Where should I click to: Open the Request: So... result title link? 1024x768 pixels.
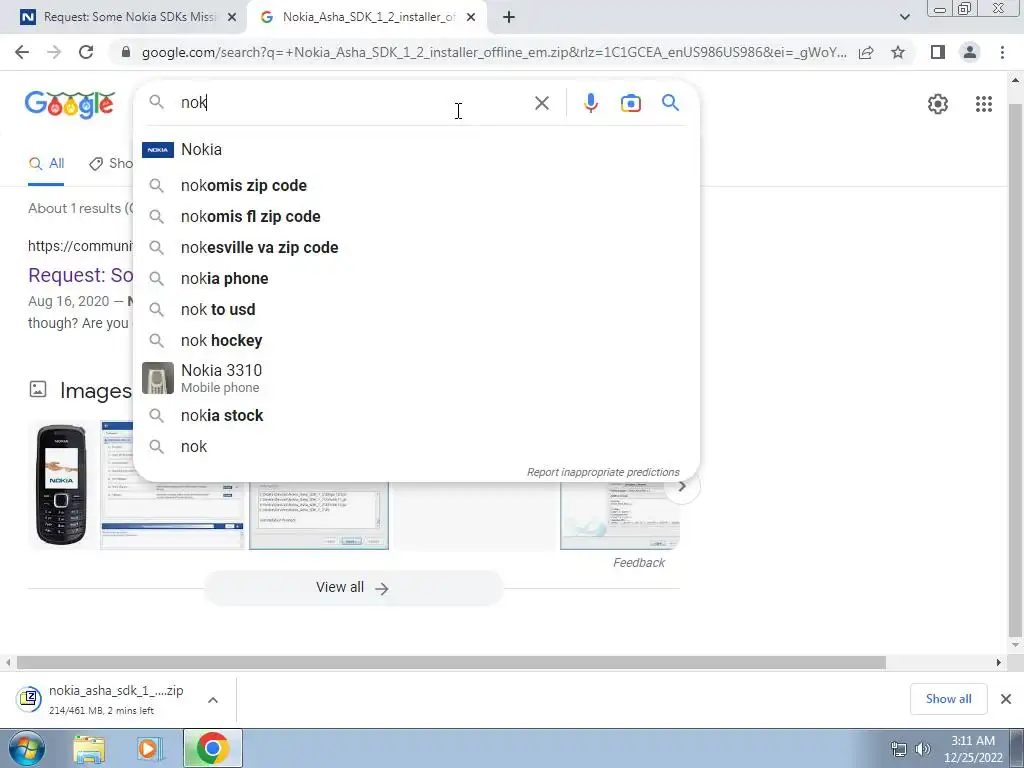[x=80, y=275]
